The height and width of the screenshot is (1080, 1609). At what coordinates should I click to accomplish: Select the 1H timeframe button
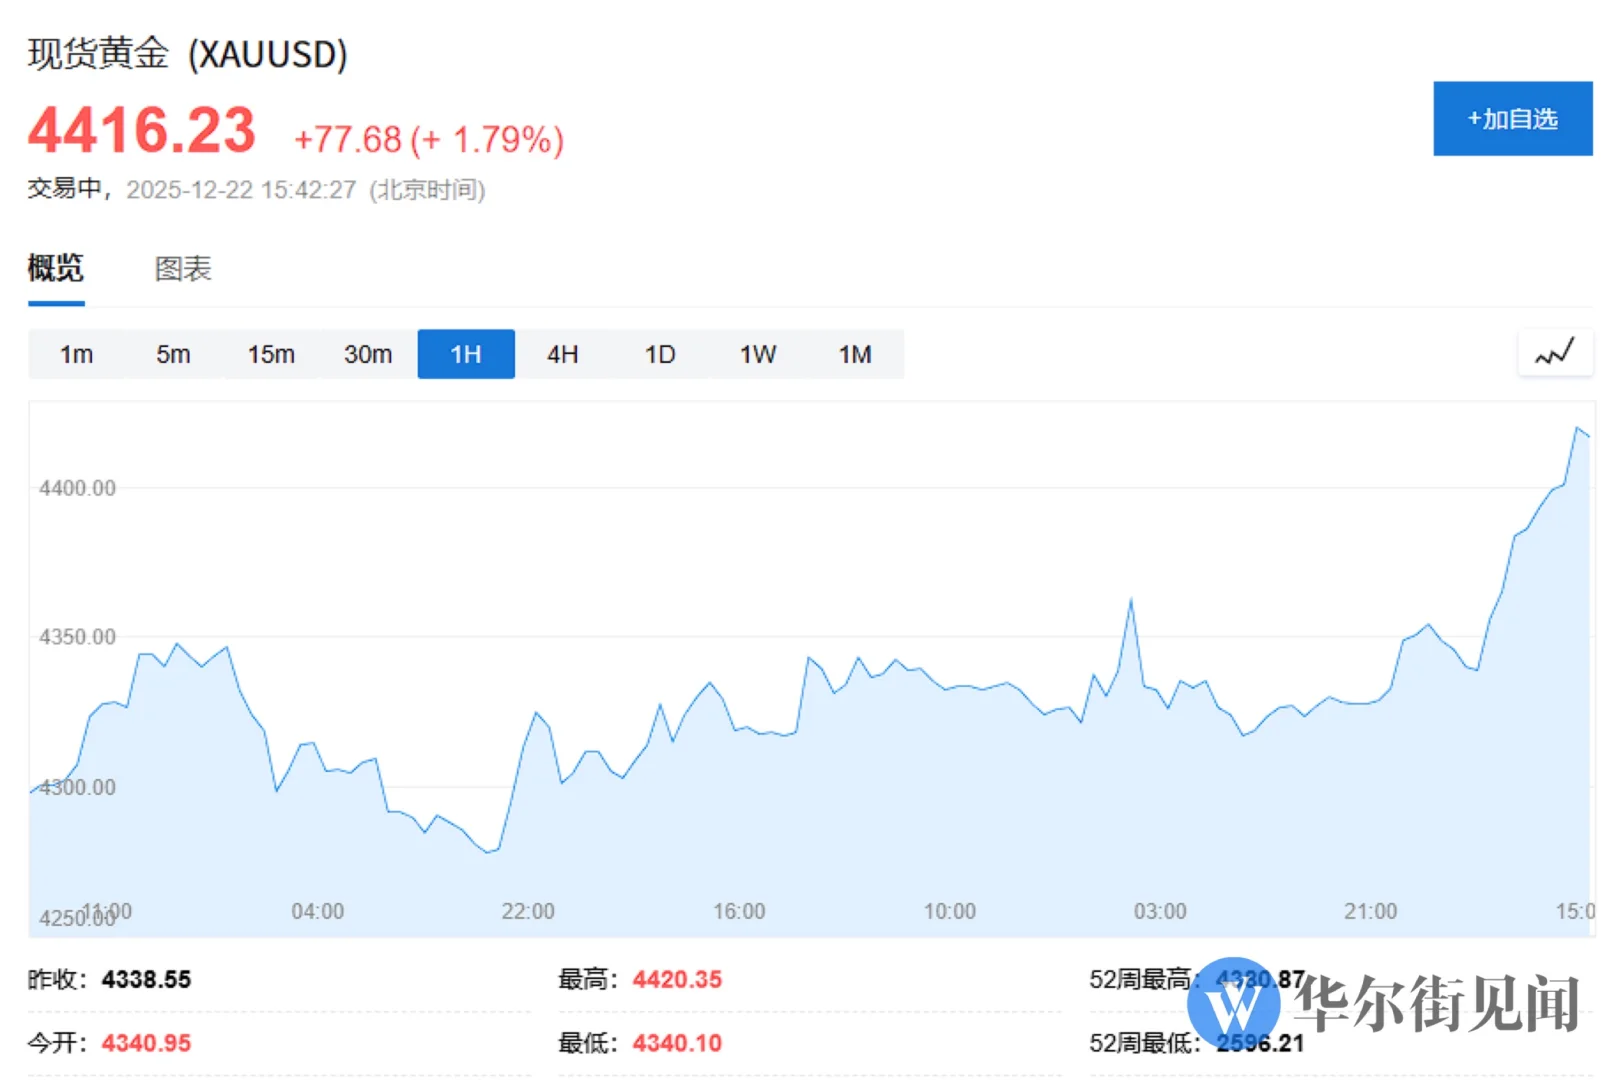pos(466,354)
